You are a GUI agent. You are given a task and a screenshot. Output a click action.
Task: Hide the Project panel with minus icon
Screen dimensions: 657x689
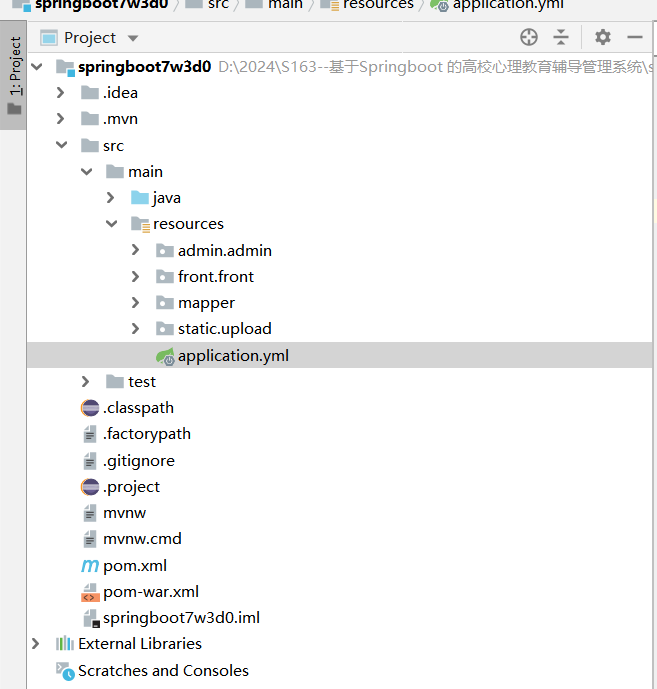[635, 37]
